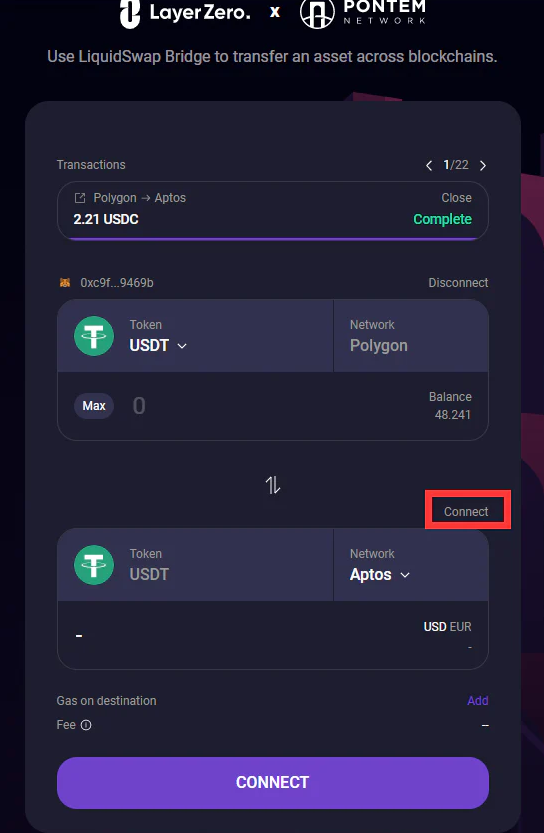Click the fee info icon

tap(86, 725)
